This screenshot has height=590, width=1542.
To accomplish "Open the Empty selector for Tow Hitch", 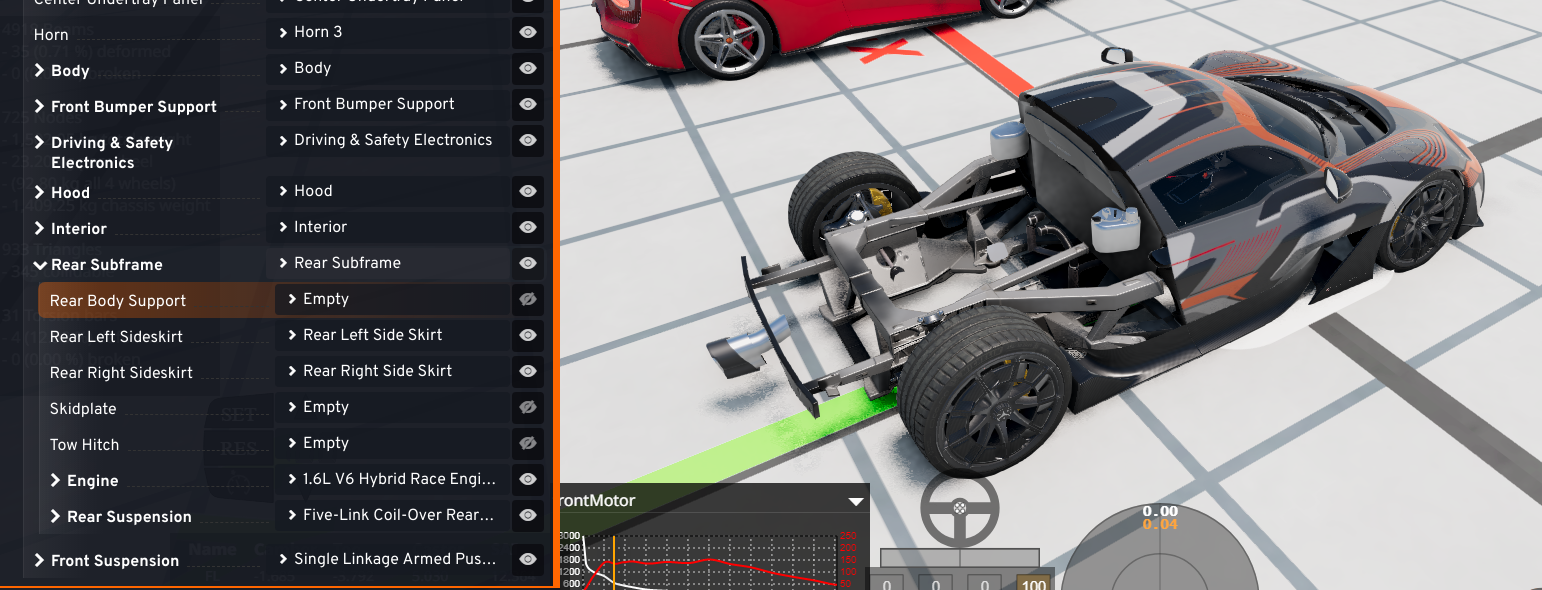I will 392,443.
